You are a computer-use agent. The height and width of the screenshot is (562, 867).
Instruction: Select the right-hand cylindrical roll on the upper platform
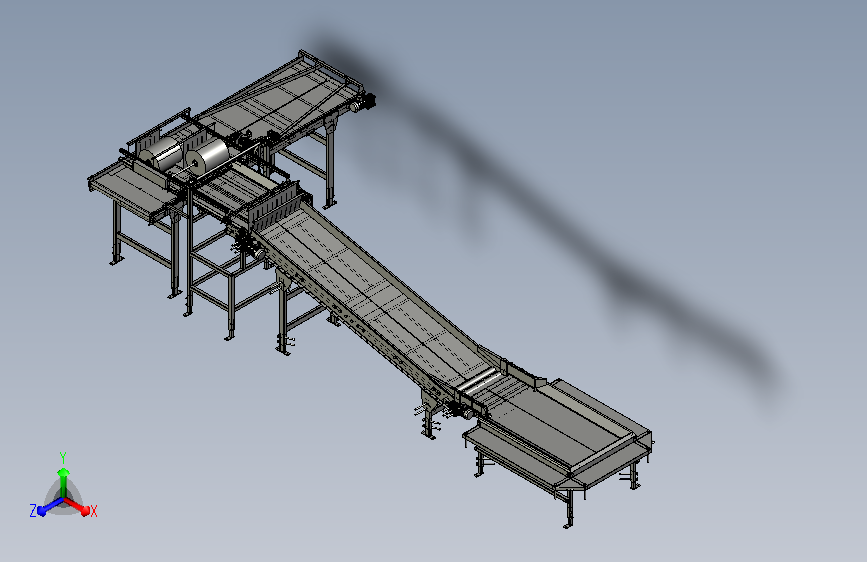click(207, 157)
